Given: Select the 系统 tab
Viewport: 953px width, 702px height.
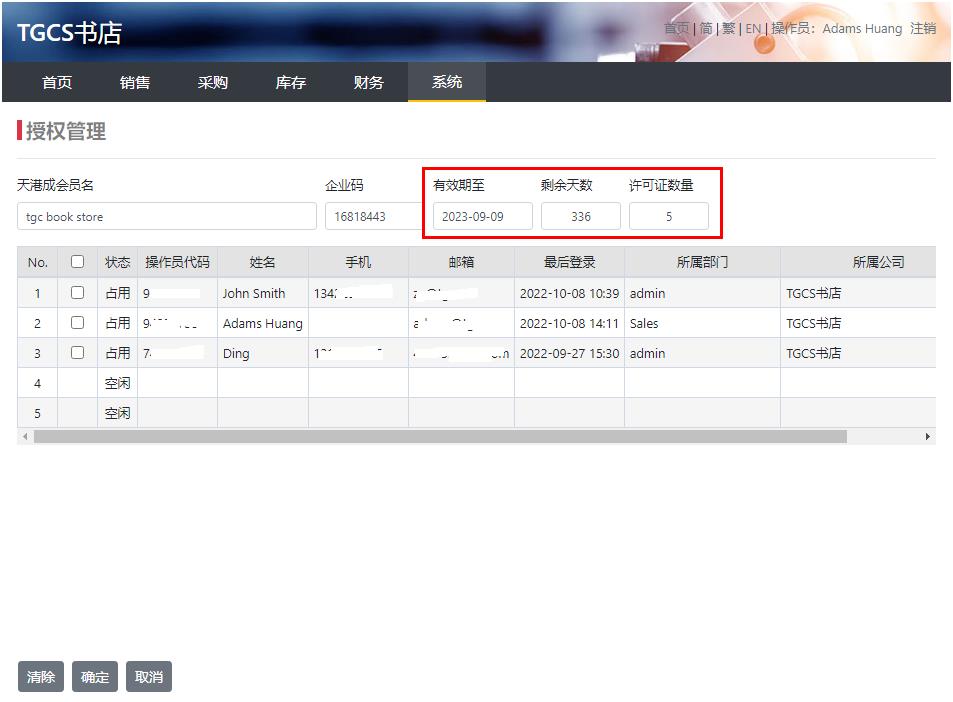Looking at the screenshot, I should point(447,82).
